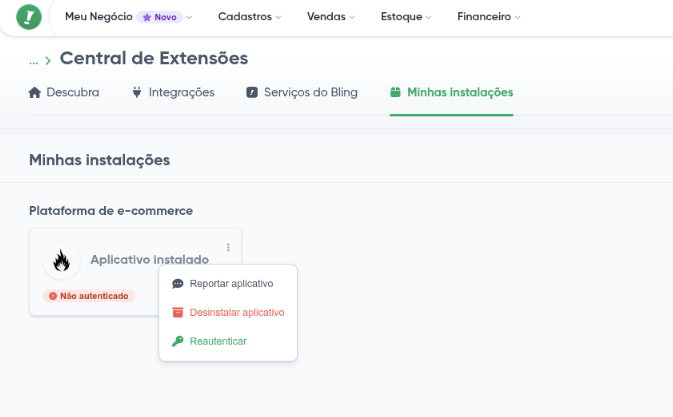Screen dimensions: 673x417
Task: Click the flame app icon
Action: pyautogui.click(x=62, y=261)
